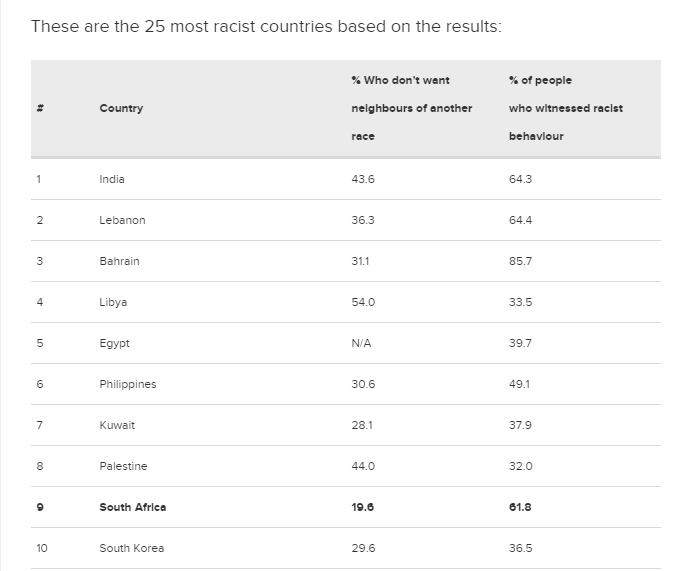Click the Country column header

121,108
